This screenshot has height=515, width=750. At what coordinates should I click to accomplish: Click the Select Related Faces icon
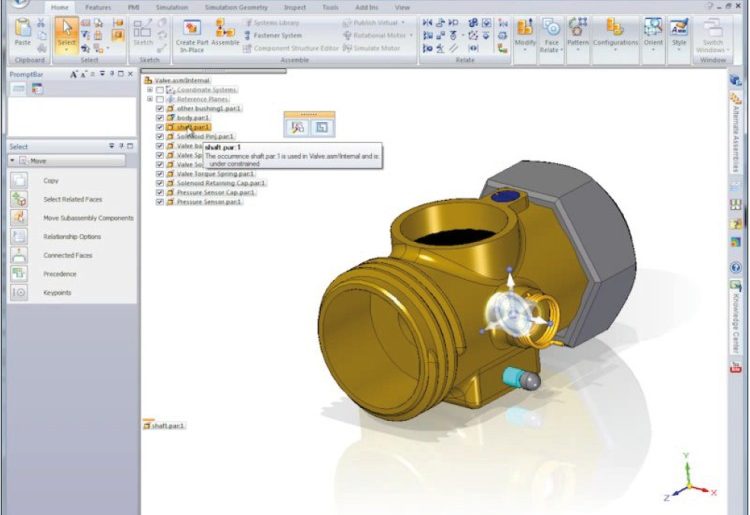19,199
